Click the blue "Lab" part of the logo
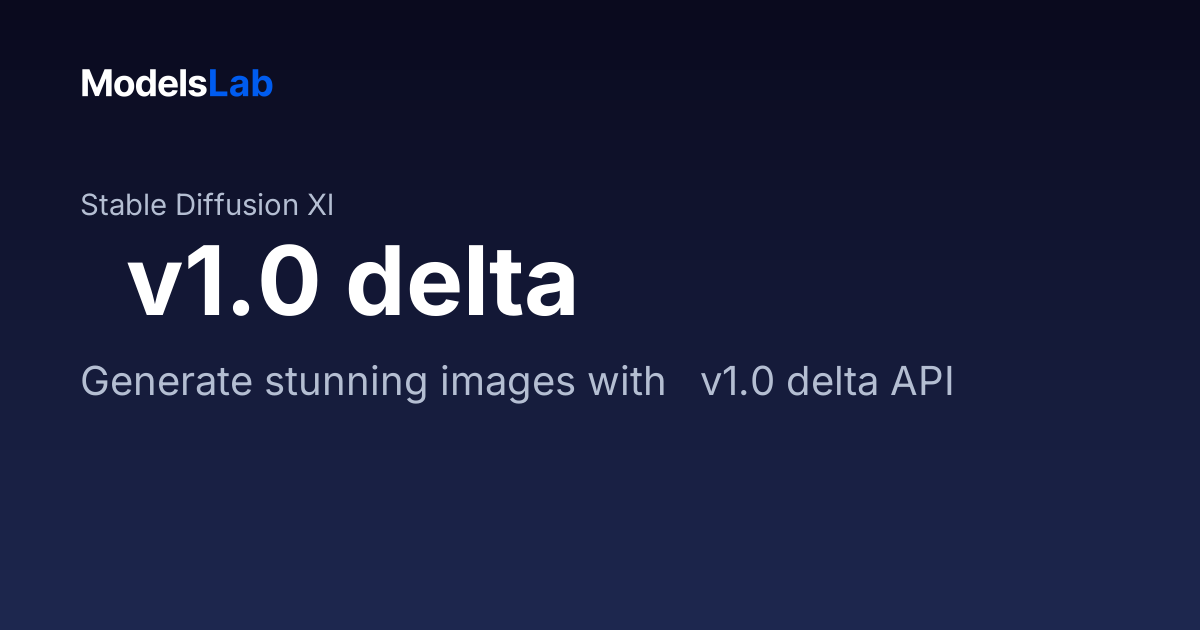This screenshot has height=630, width=1200. tap(241, 84)
